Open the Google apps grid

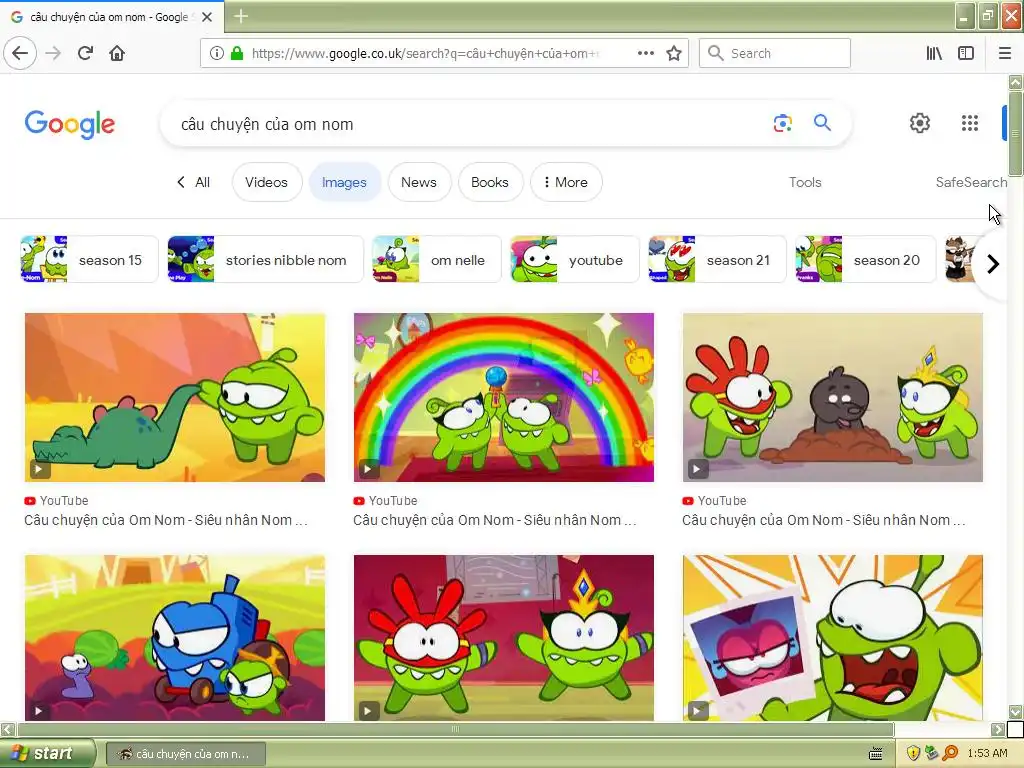970,123
